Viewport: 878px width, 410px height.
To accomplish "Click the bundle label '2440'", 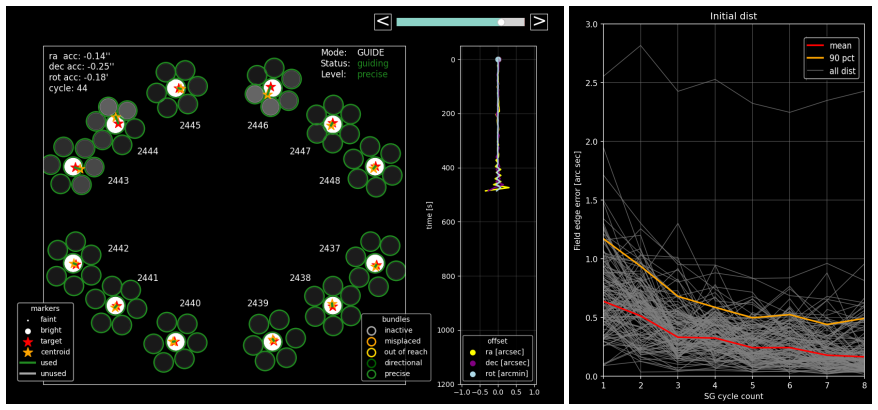I will click(x=190, y=303).
